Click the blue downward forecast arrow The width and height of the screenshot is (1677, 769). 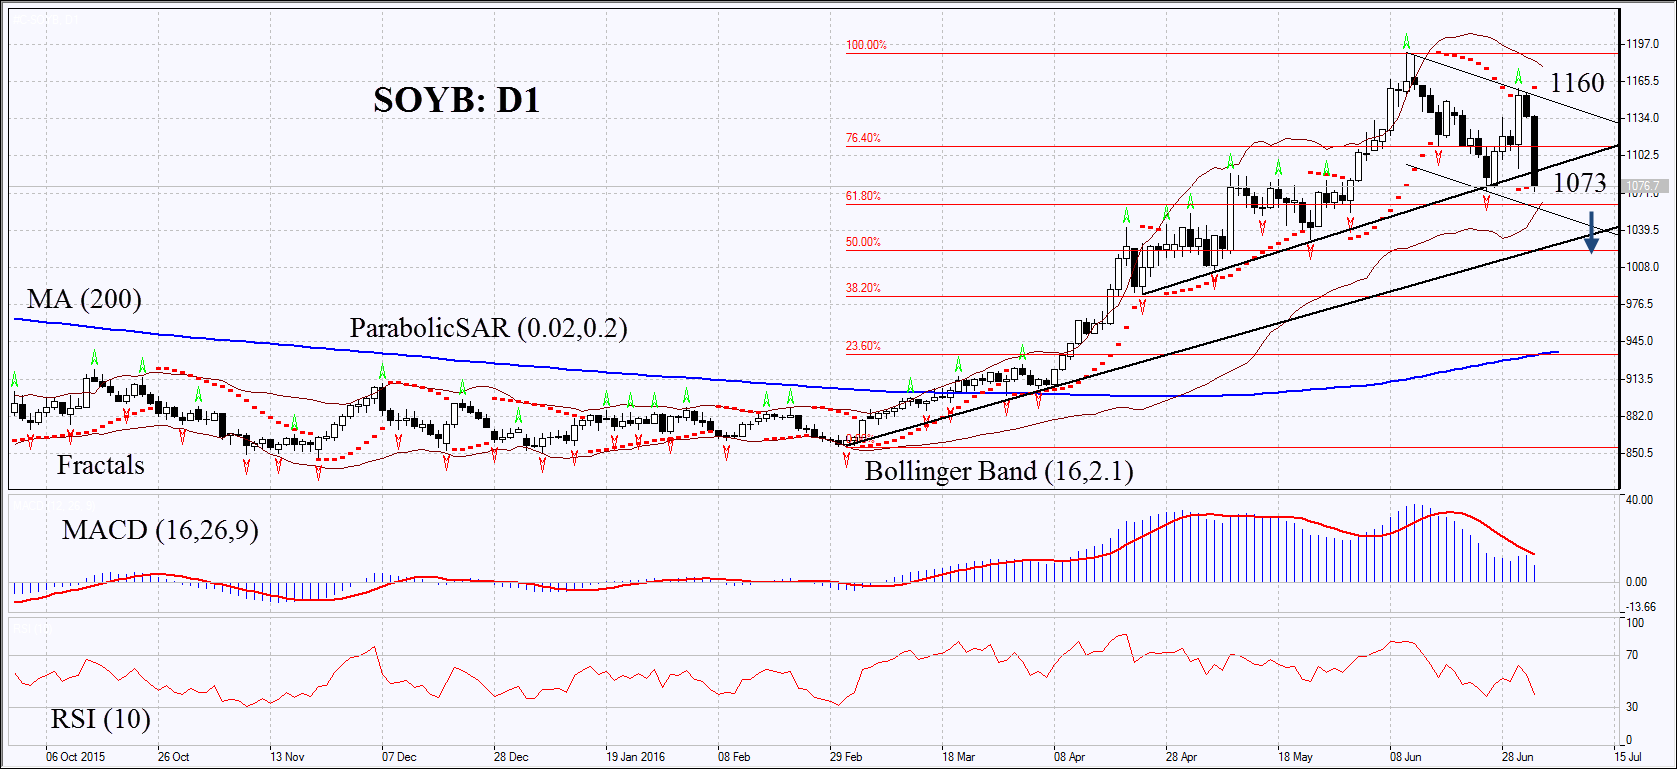point(1591,233)
